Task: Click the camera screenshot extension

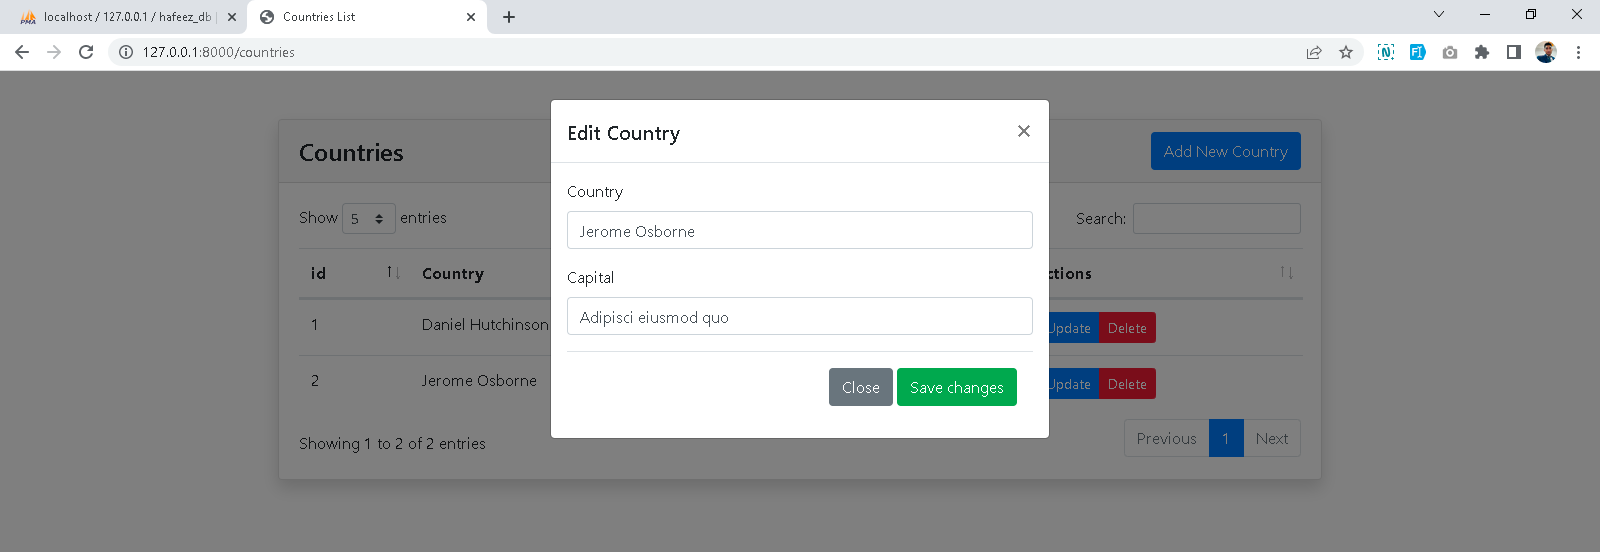Action: tap(1450, 52)
